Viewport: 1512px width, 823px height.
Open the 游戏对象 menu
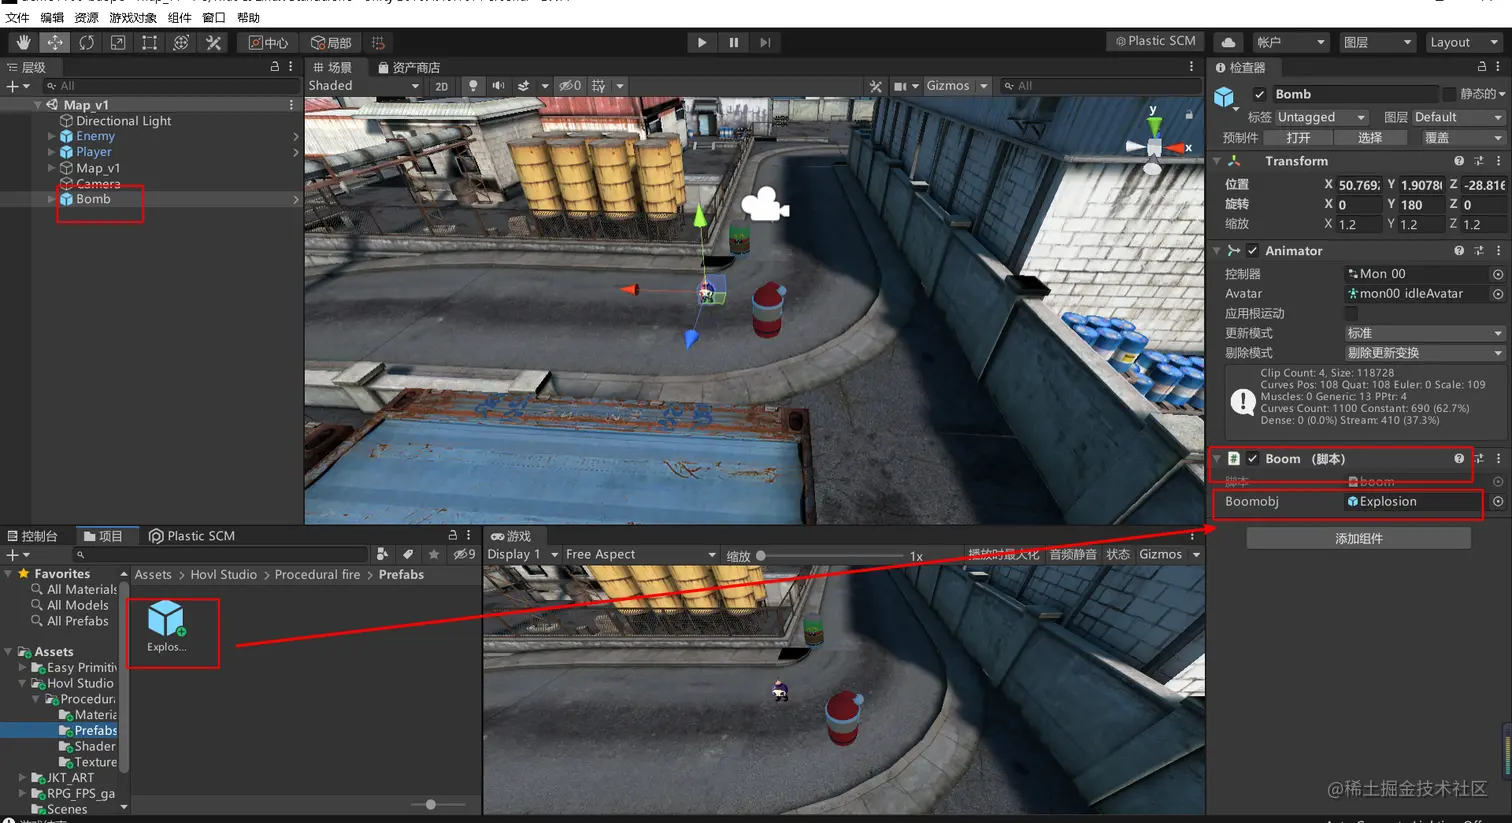coord(133,18)
